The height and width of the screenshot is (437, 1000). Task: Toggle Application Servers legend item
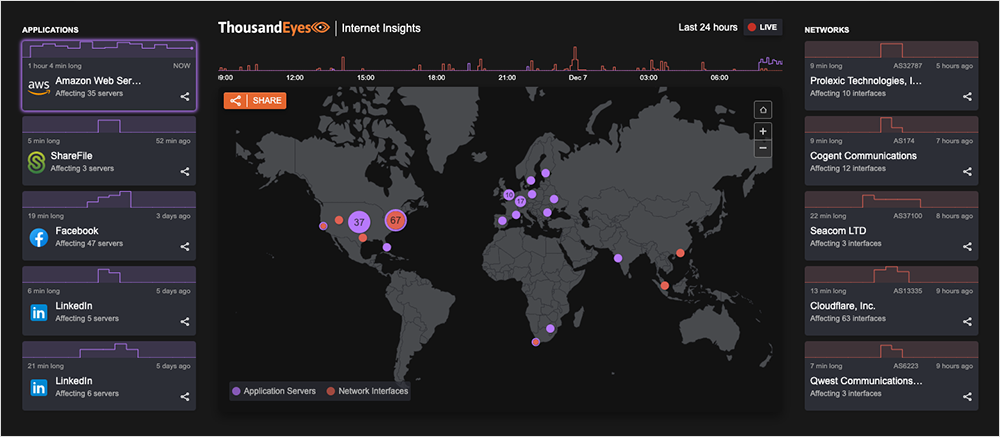pos(274,391)
